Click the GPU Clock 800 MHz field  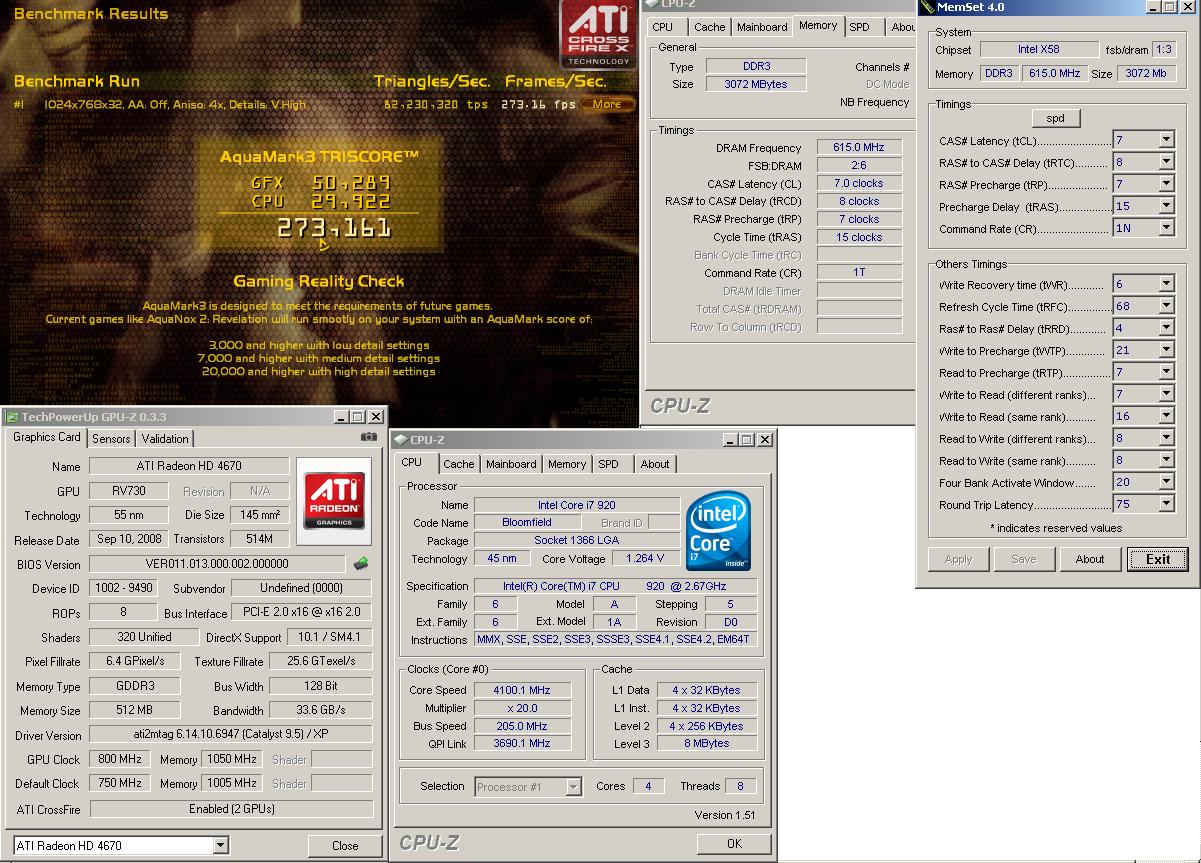tap(120, 760)
